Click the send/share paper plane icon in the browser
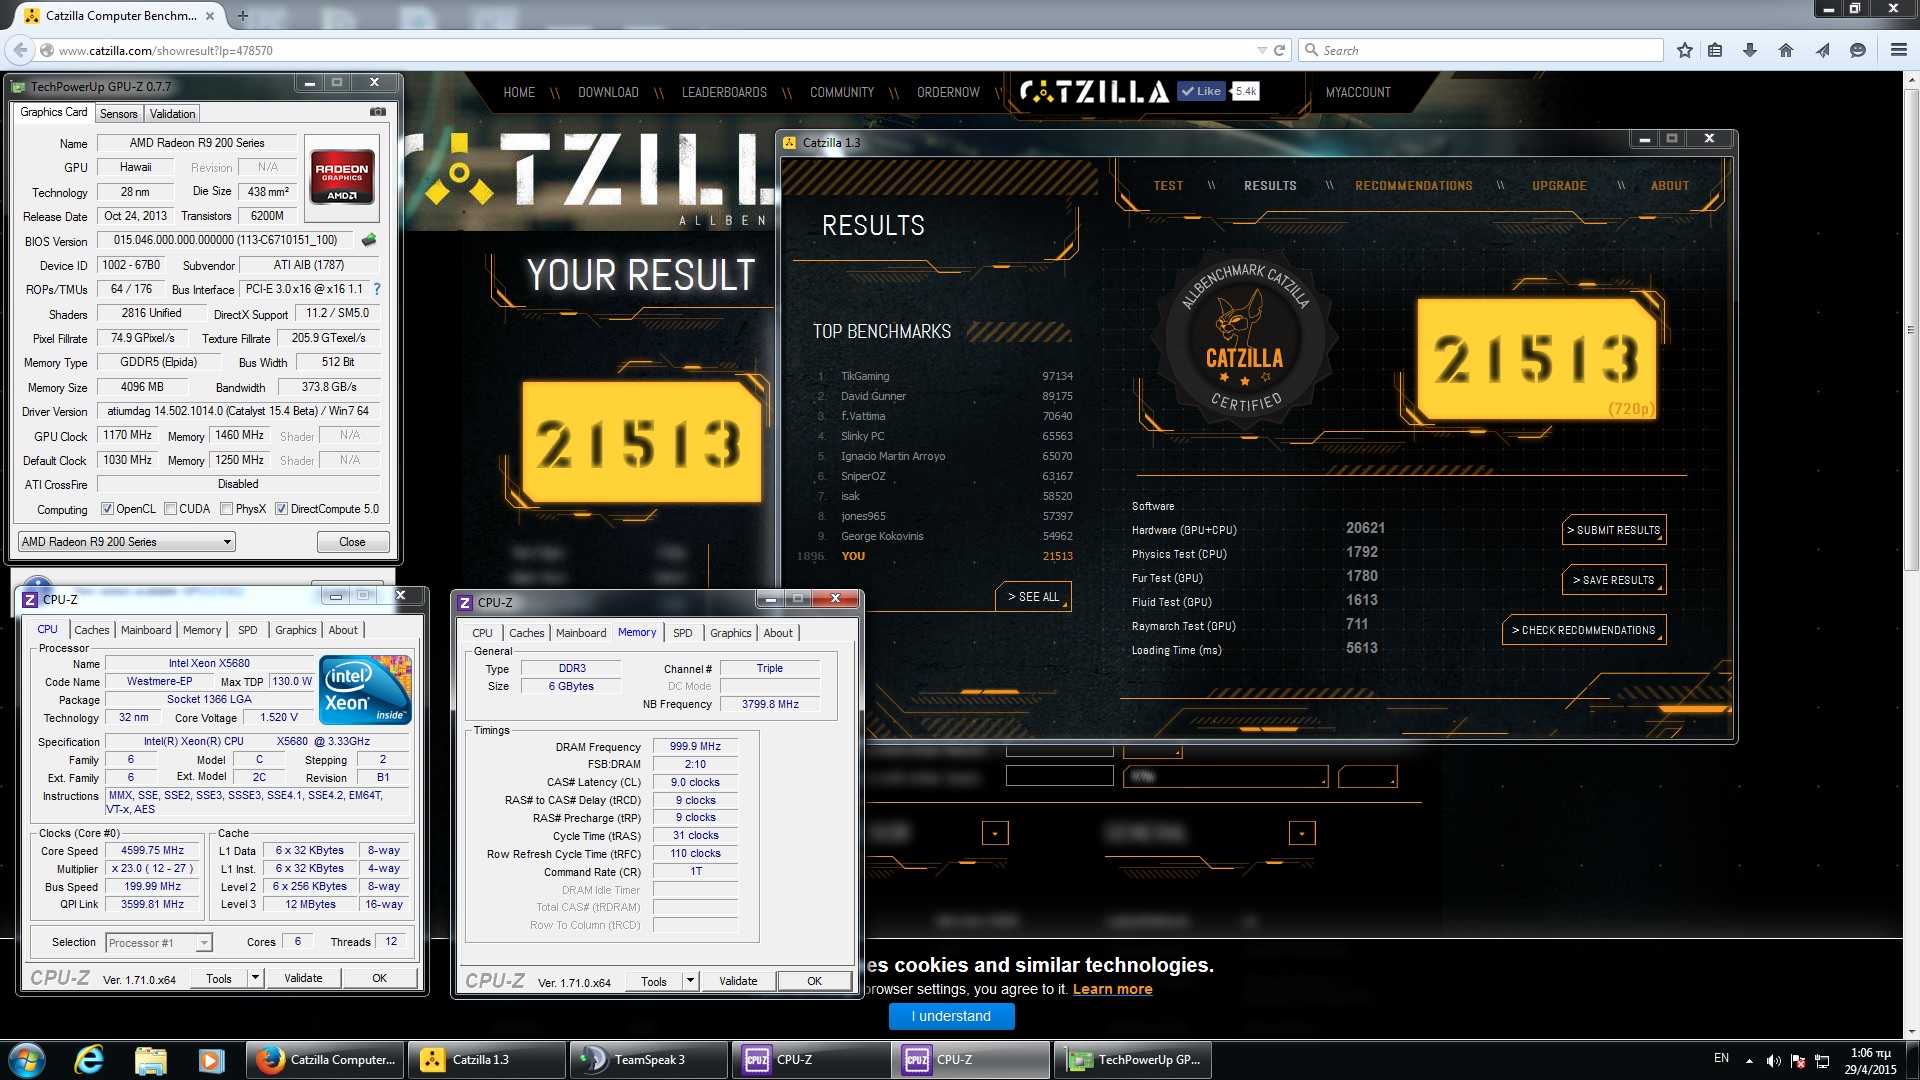 [x=1822, y=50]
